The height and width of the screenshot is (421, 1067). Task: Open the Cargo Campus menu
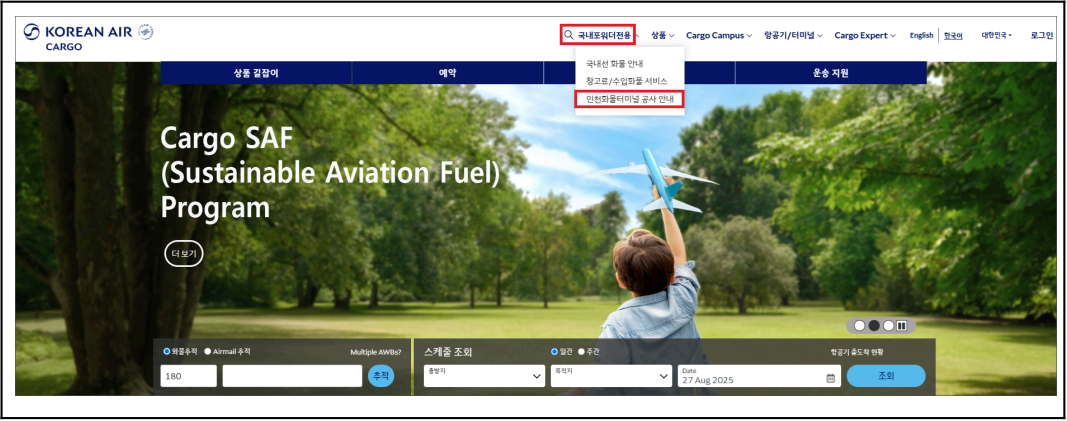pyautogui.click(x=719, y=35)
